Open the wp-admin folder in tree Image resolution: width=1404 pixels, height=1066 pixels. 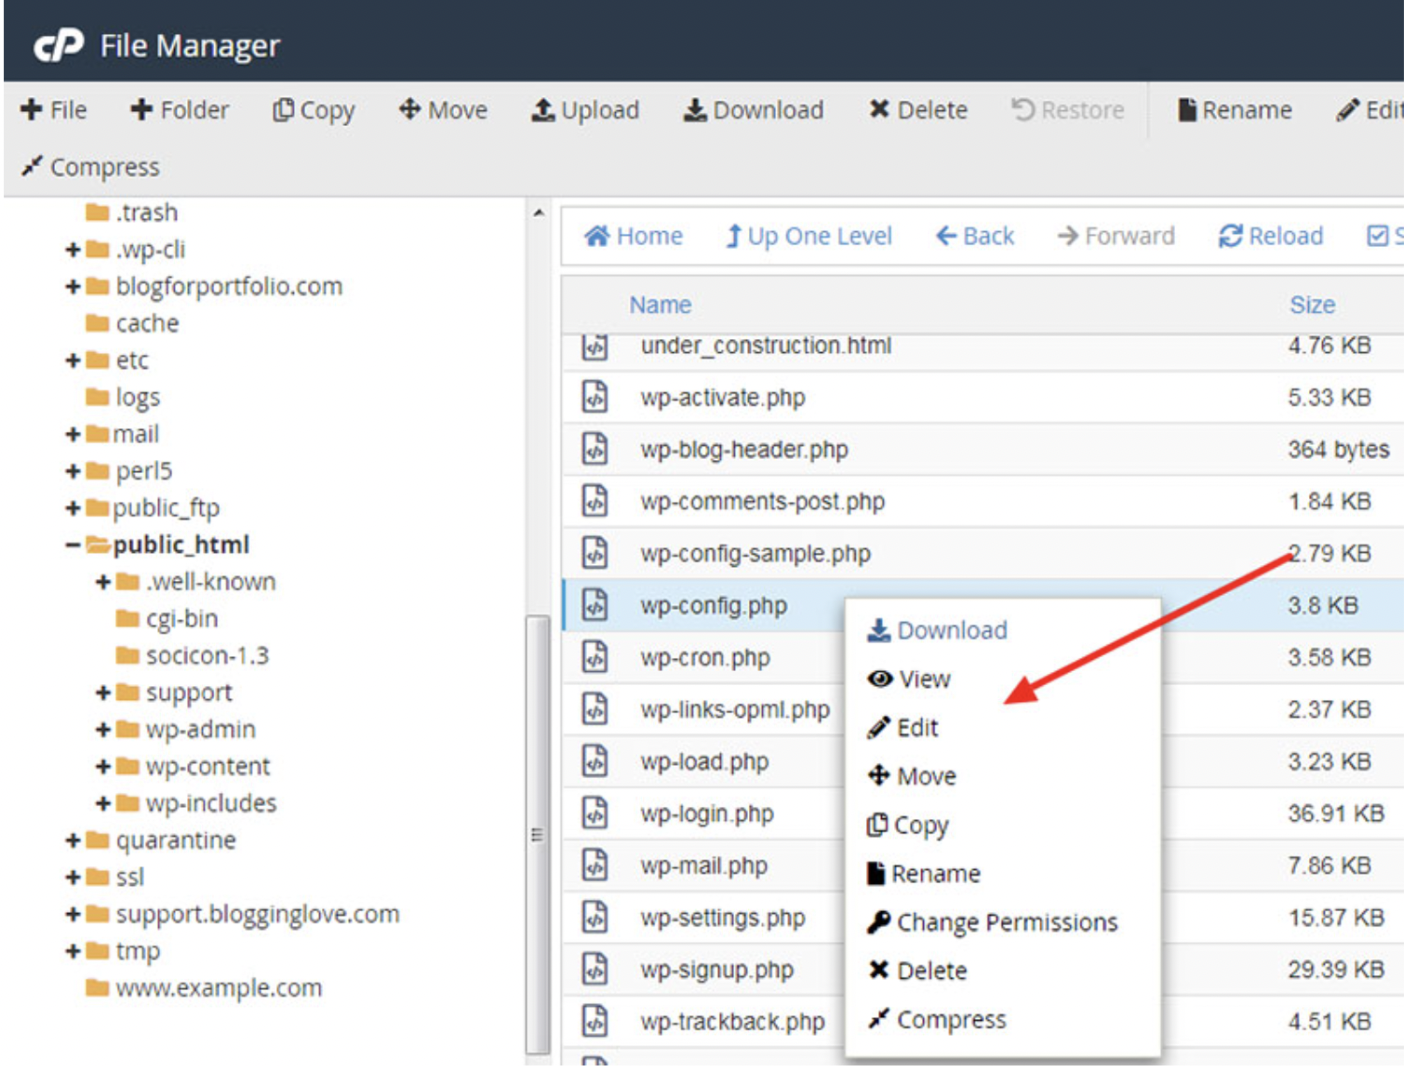tap(200, 730)
